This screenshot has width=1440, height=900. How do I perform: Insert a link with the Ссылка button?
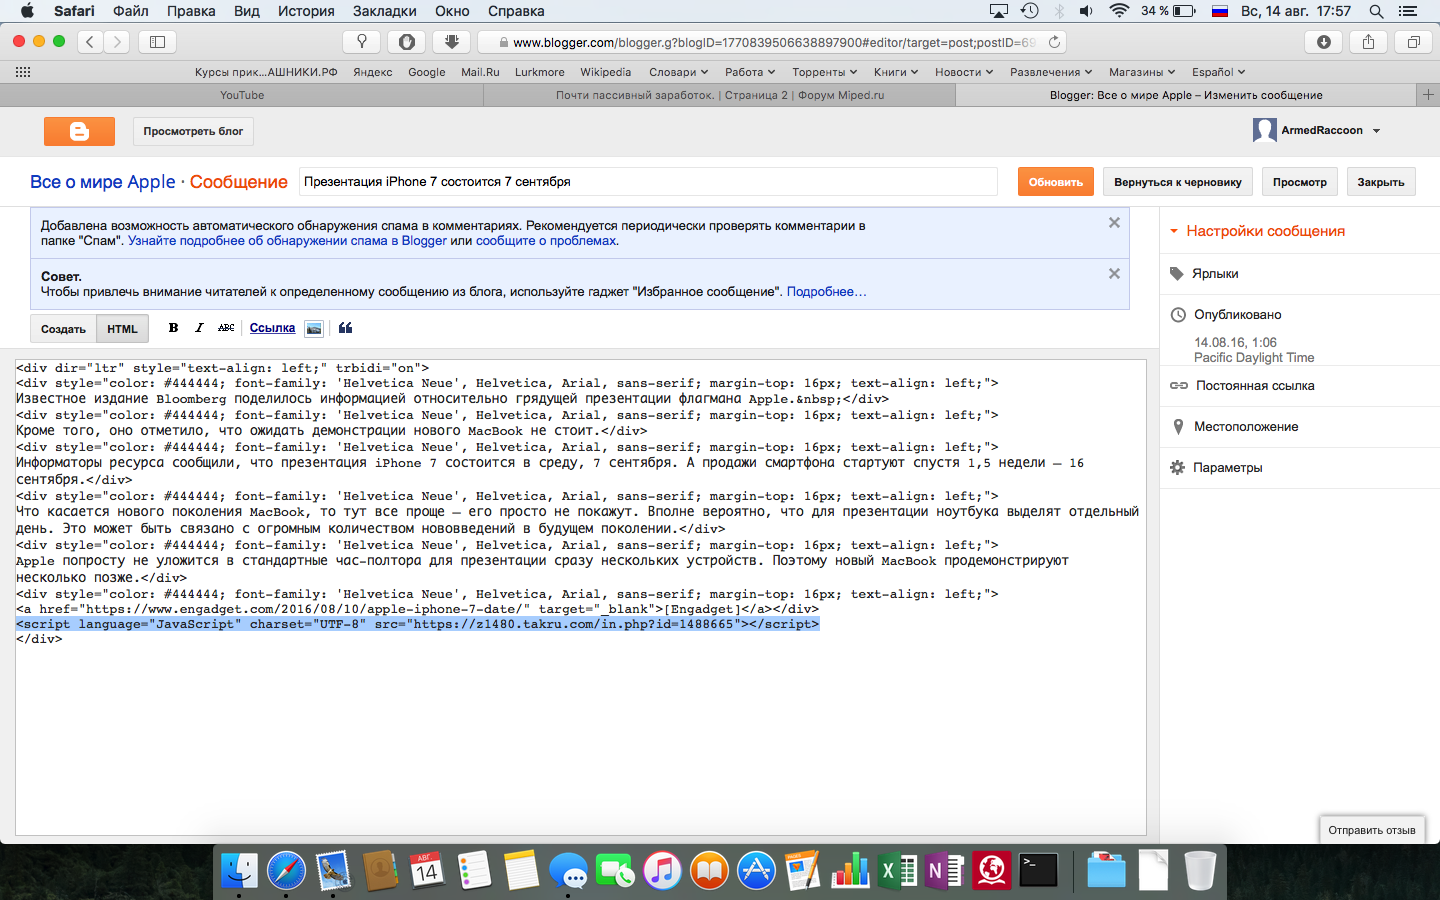point(272,328)
